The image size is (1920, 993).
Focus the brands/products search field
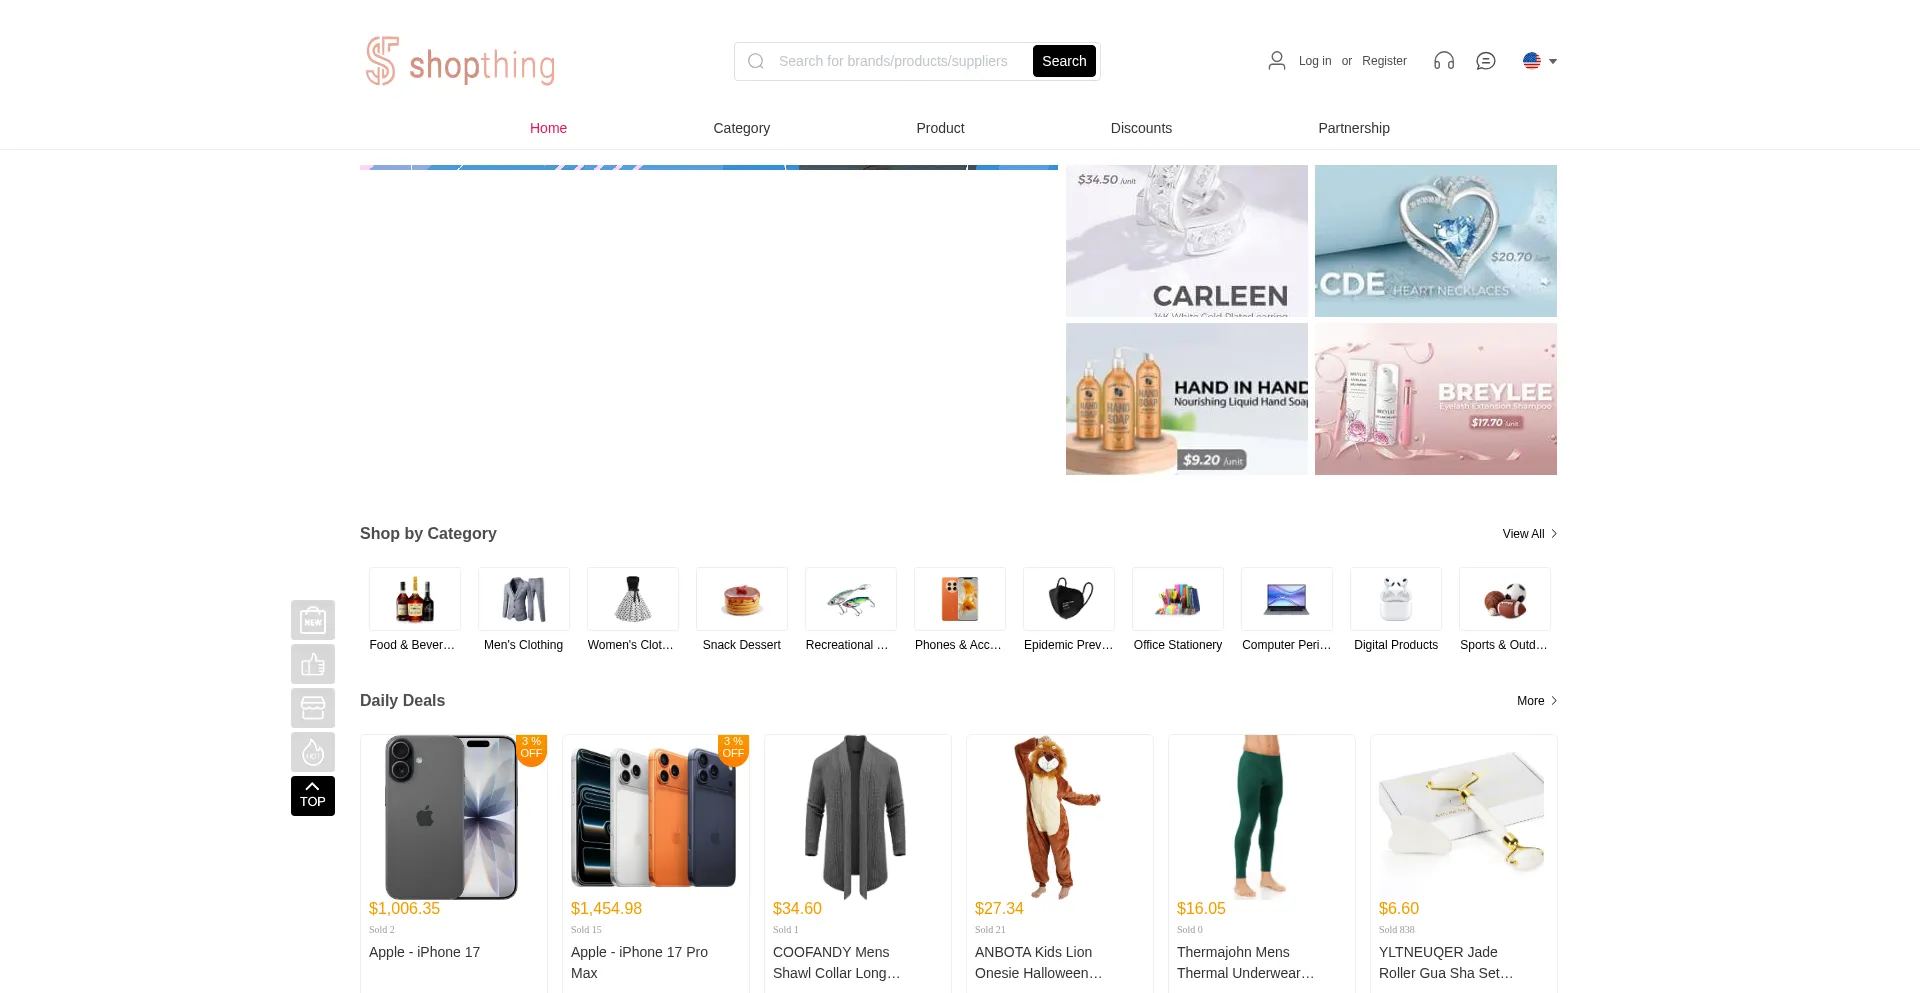893,61
